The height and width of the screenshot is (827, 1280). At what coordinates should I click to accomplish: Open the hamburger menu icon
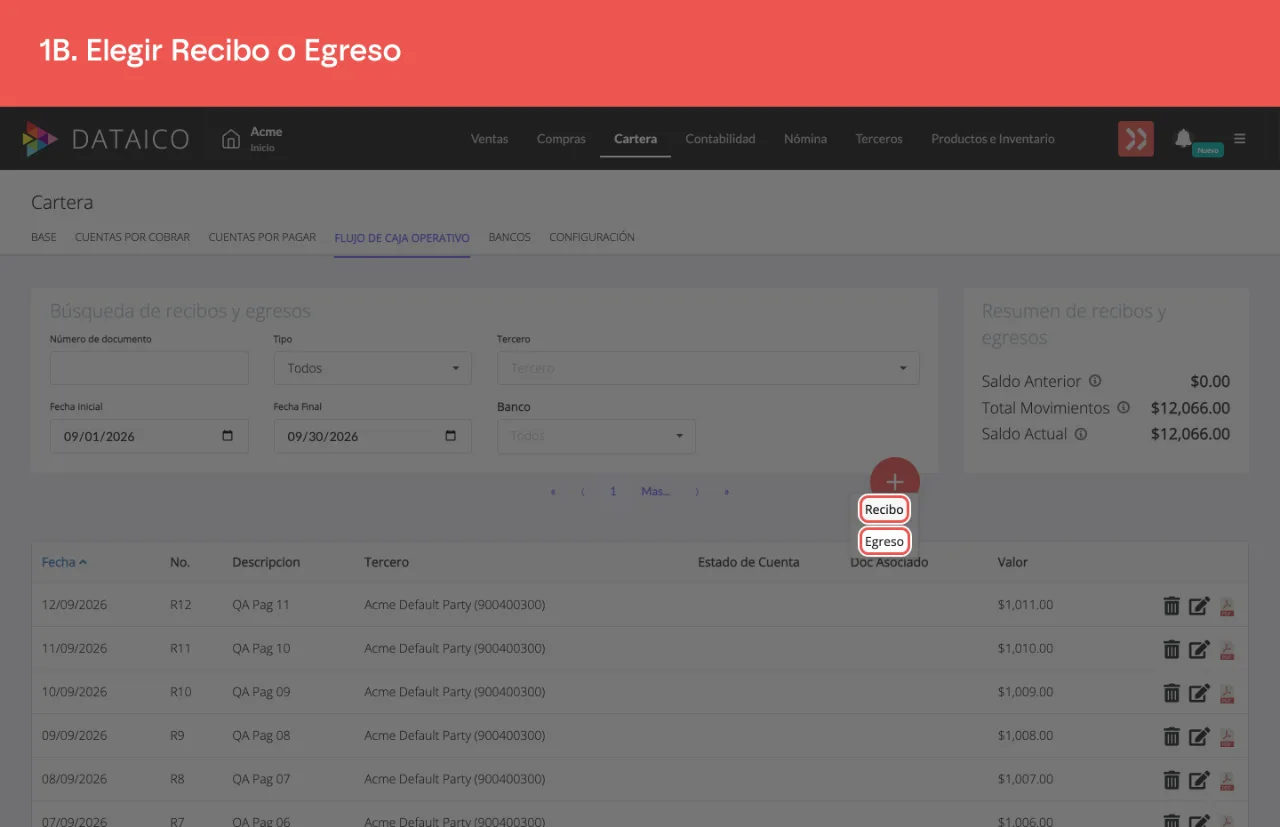pyautogui.click(x=1240, y=139)
